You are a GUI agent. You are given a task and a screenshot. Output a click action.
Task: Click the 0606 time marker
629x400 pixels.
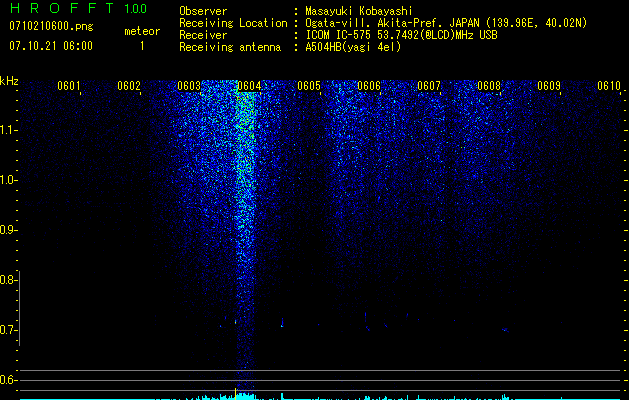(x=369, y=86)
